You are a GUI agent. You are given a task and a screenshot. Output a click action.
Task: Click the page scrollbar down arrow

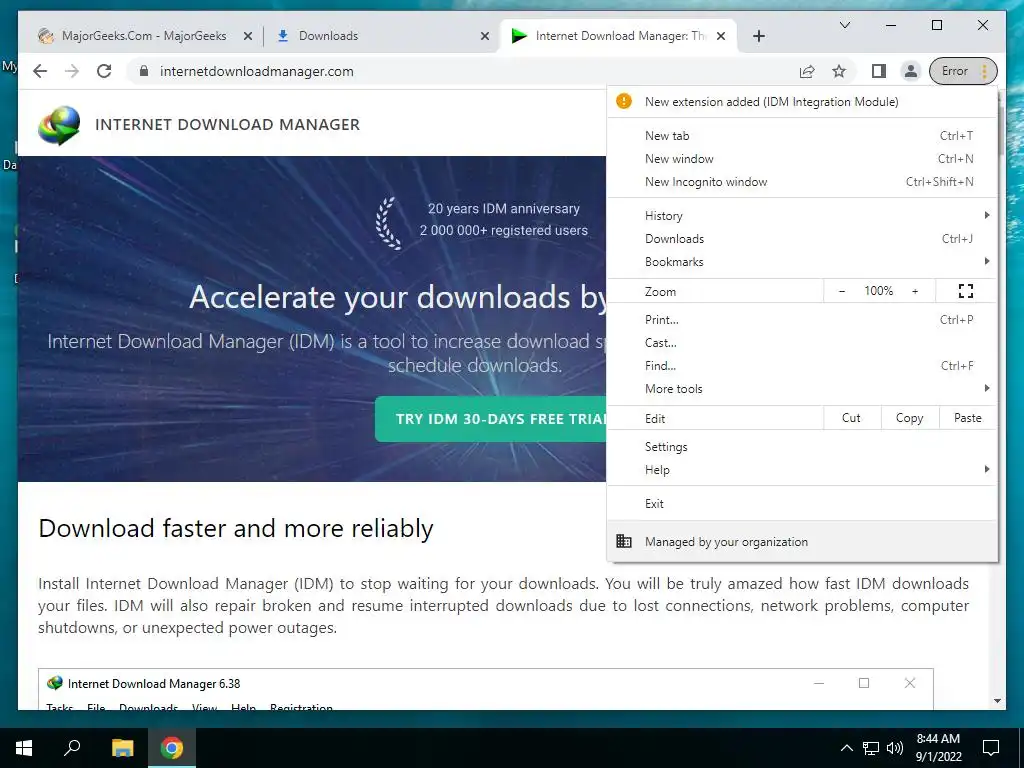tap(997, 701)
